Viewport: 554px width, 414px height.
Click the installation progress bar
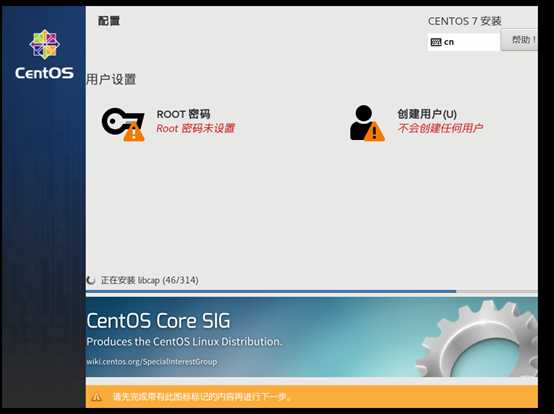pos(312,292)
